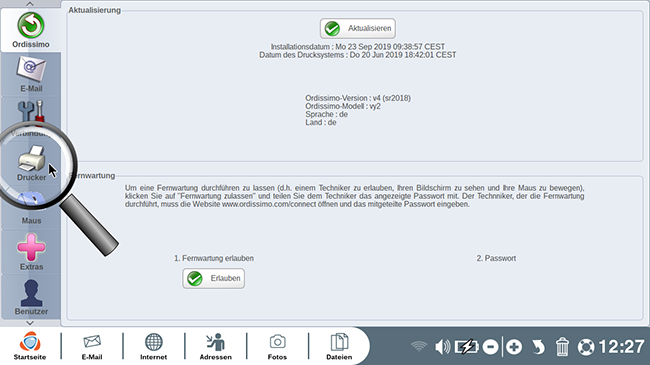
Task: Select the Drucker printer settings
Action: 31,163
